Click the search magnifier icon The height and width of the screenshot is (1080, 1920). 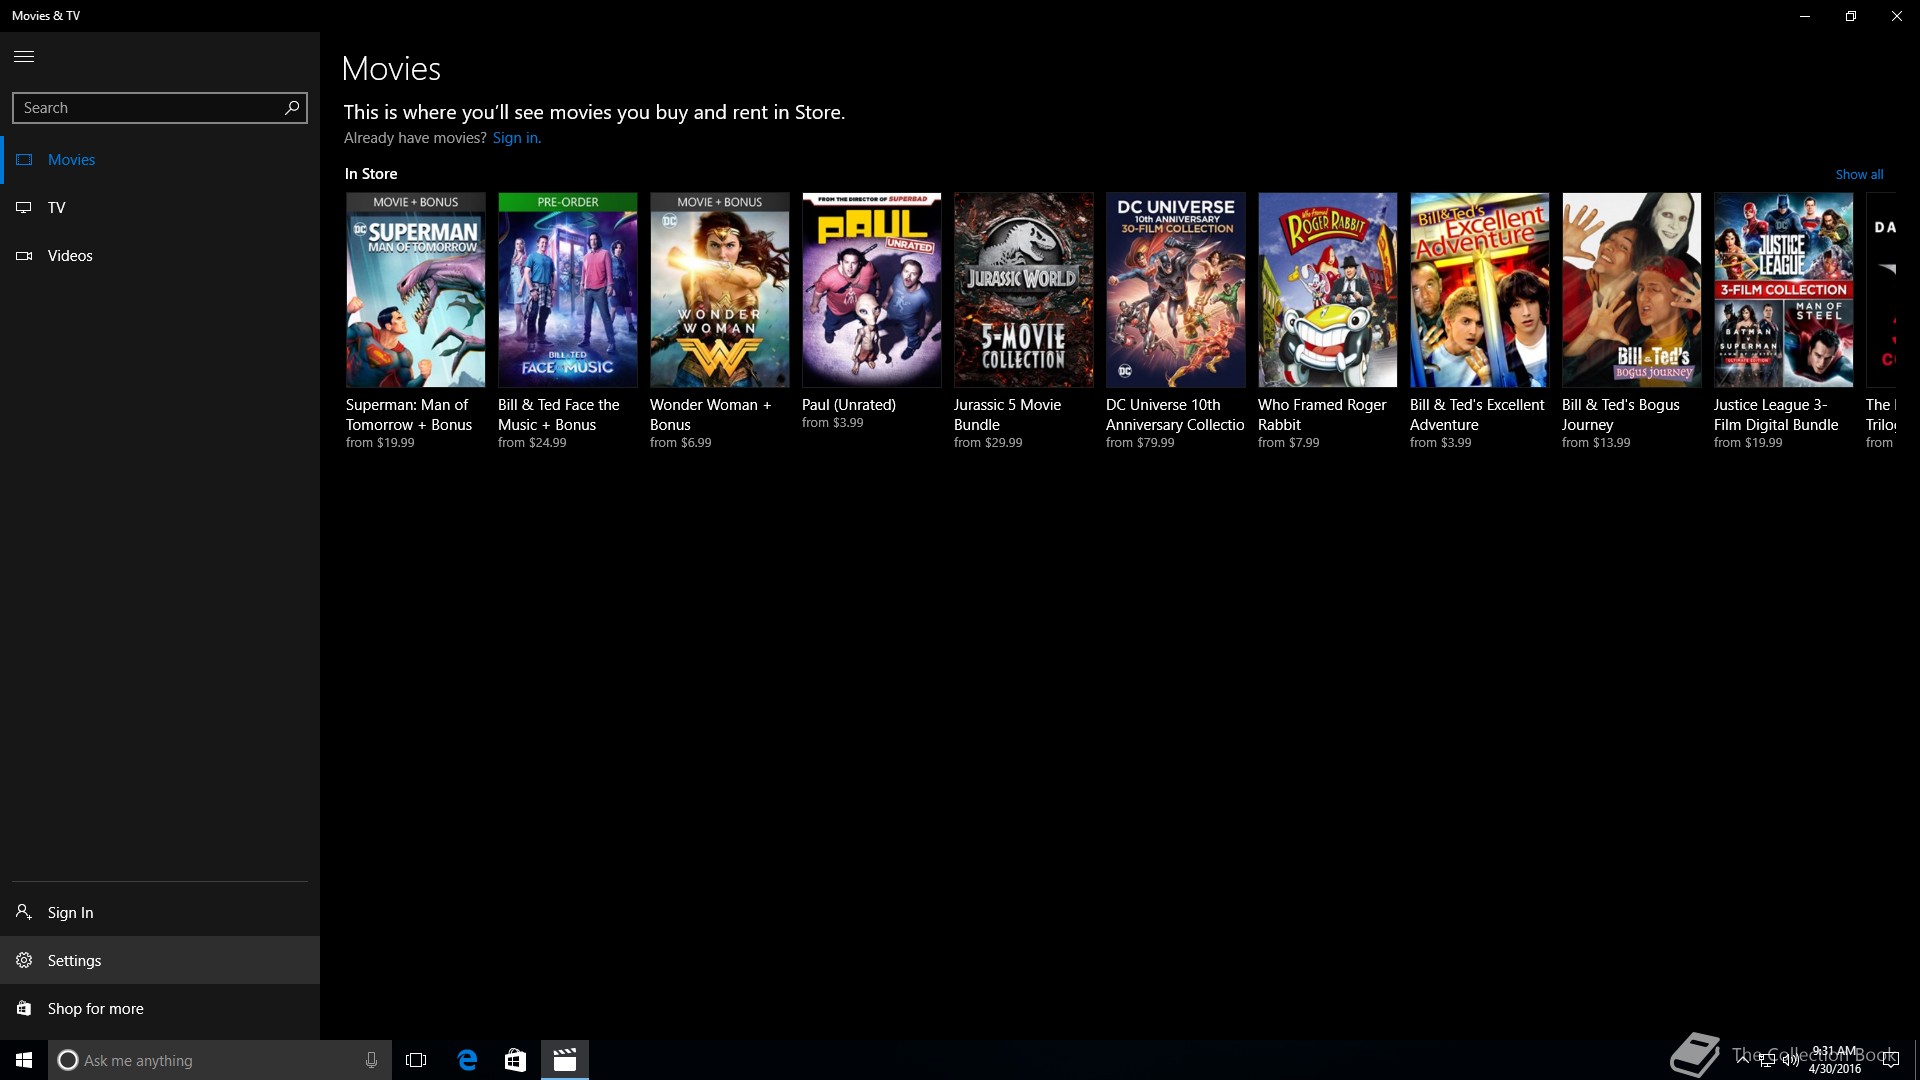[x=292, y=107]
